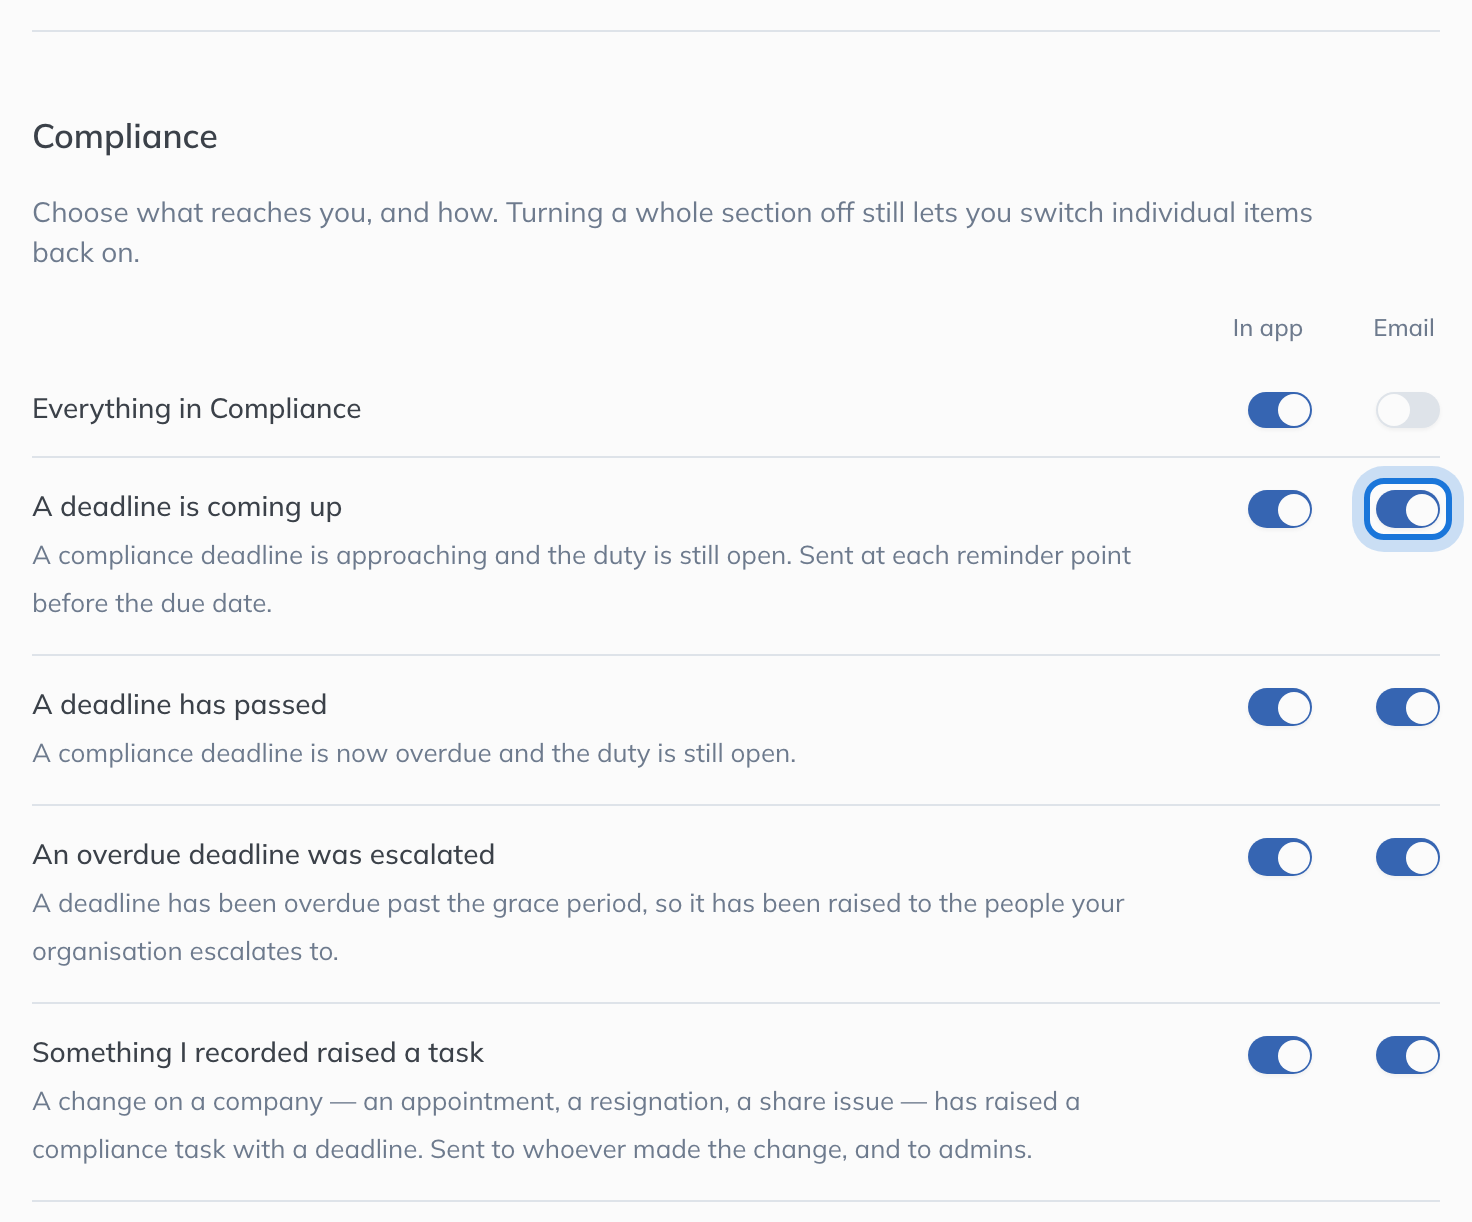The image size is (1472, 1222).
Task: Switch off email for A deadline has passed
Action: pyautogui.click(x=1407, y=707)
